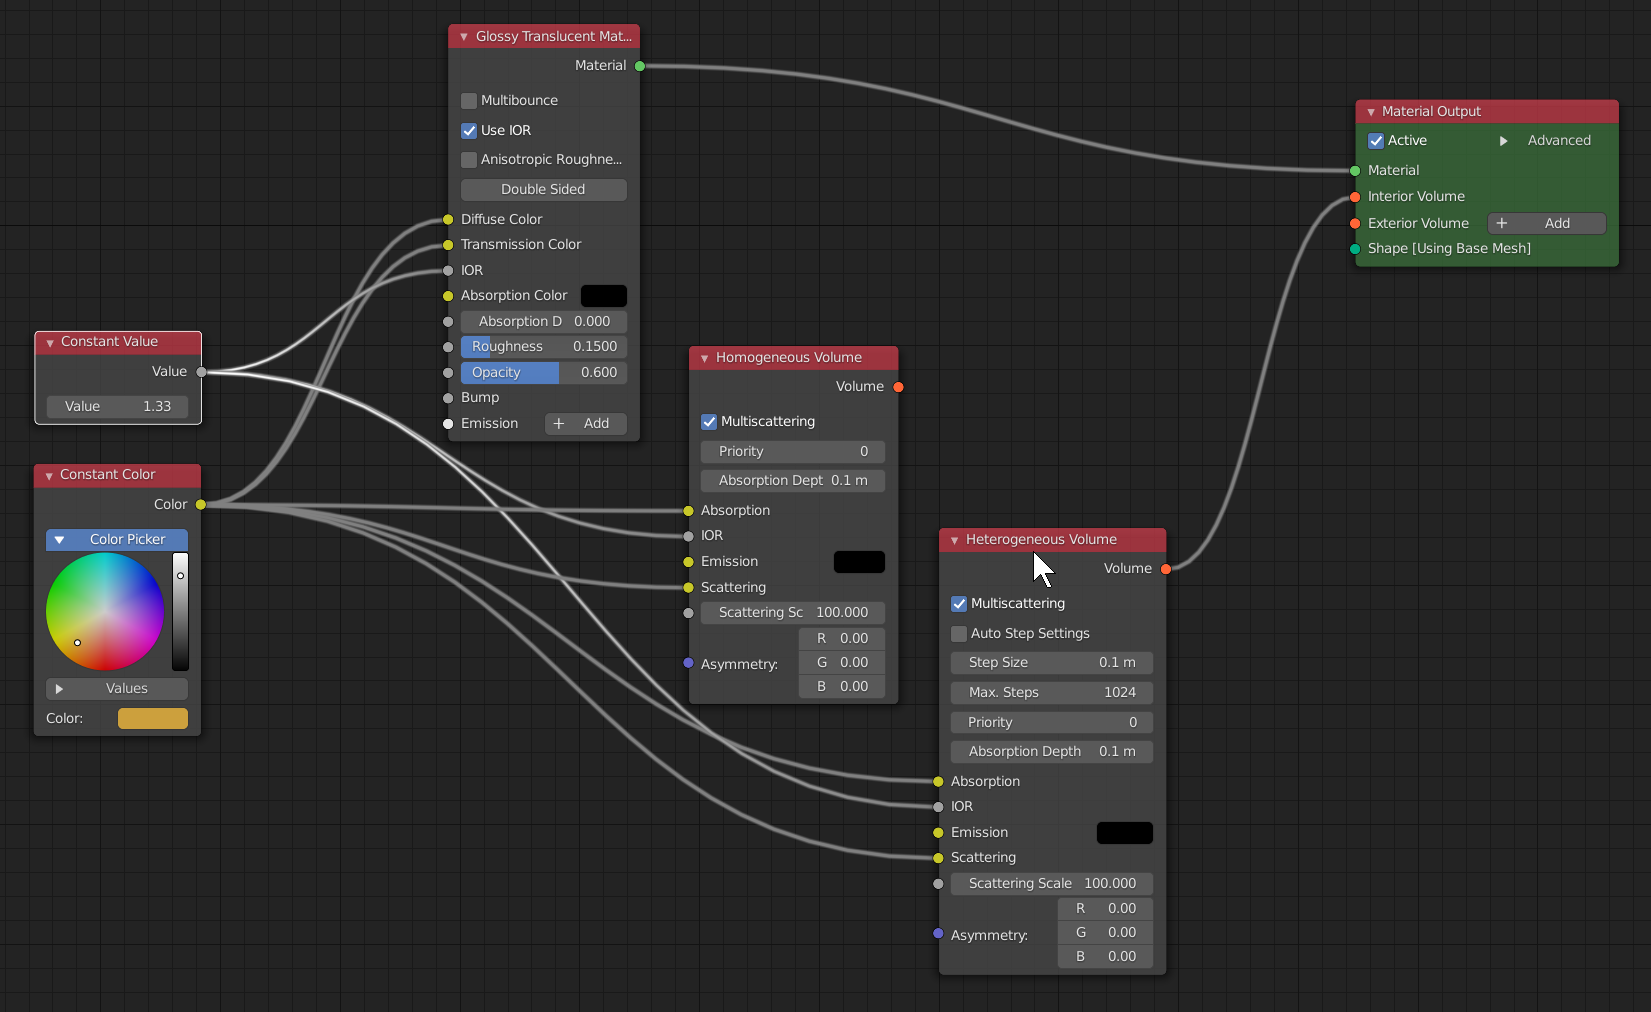Click the orange Color swatch in Constant Color
1651x1012 pixels.
(x=152, y=719)
